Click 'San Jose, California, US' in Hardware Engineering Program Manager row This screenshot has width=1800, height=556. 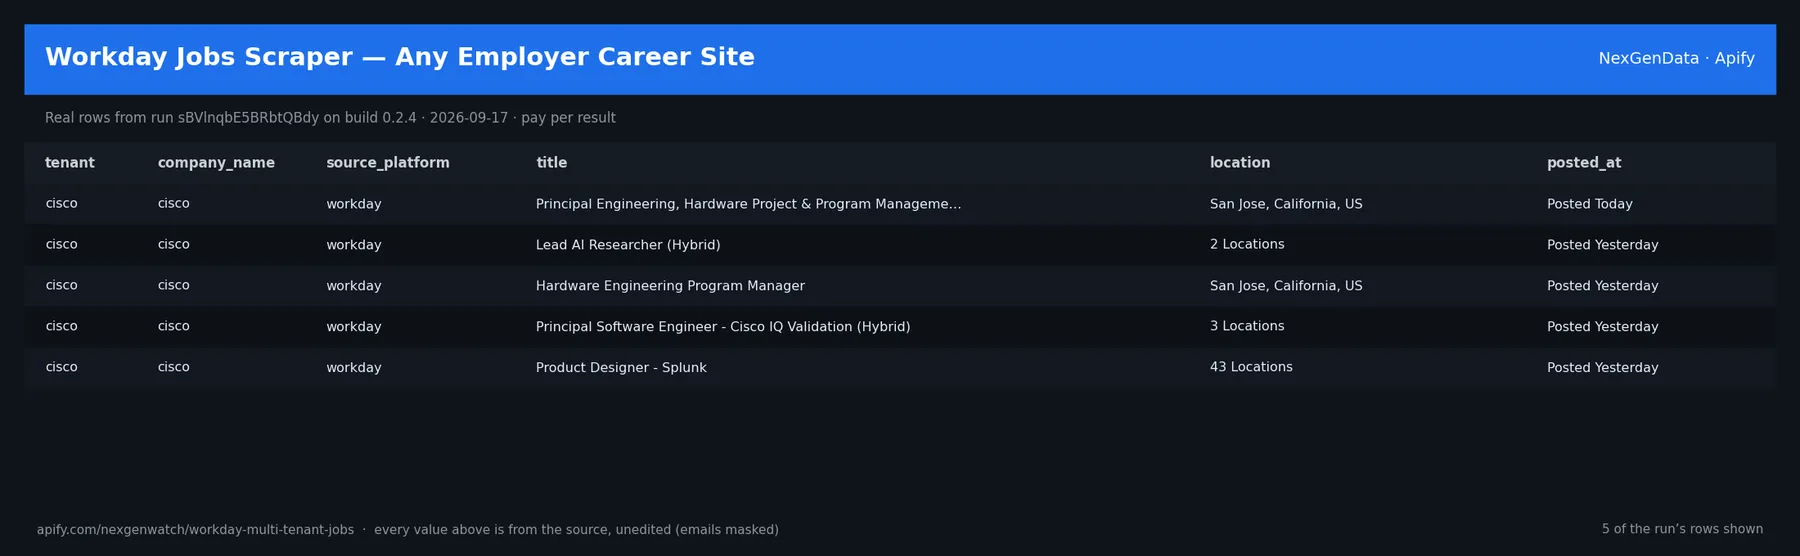click(1286, 286)
